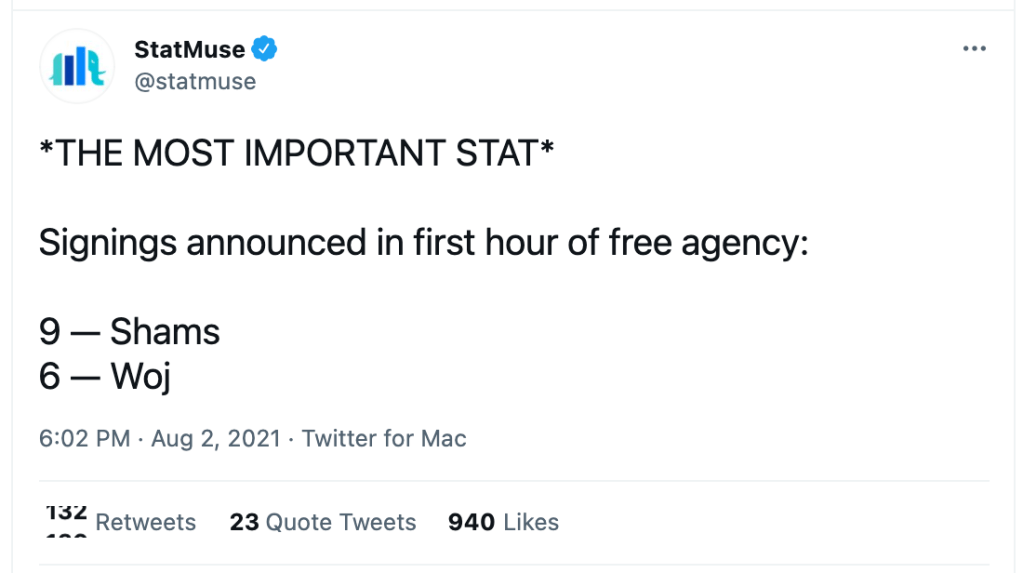This screenshot has height=573, width=1023.
Task: Visit the @statmuse handle profile
Action: (195, 81)
